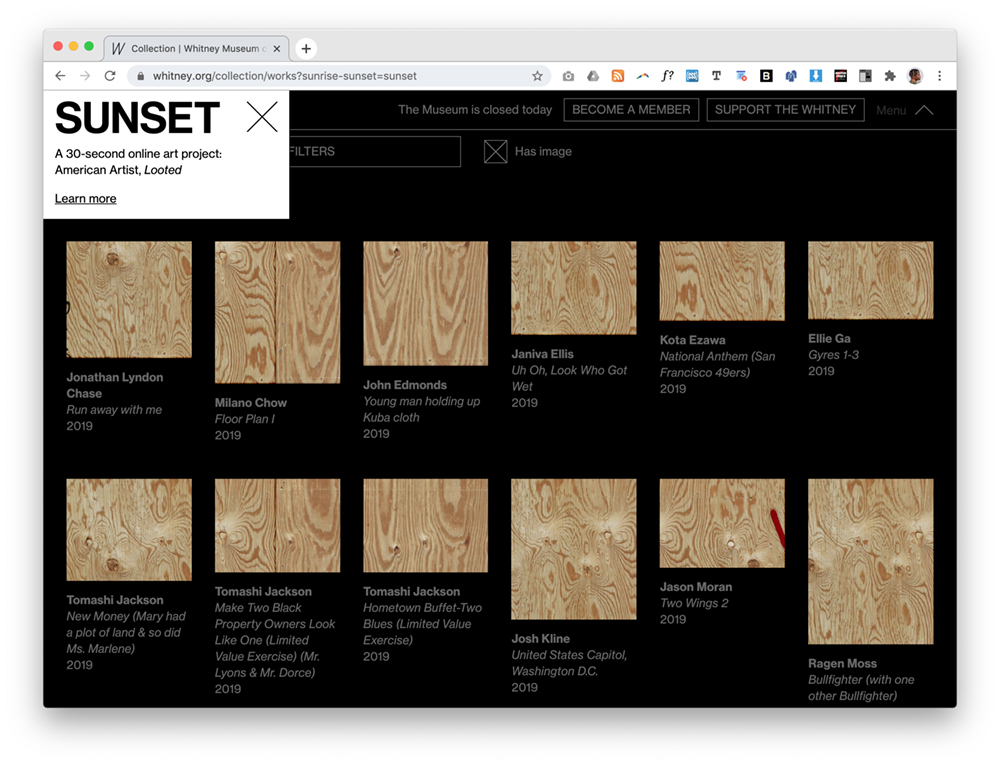The width and height of the screenshot is (1000, 765).
Task: Click the orange RSS feed extension icon
Action: [617, 76]
